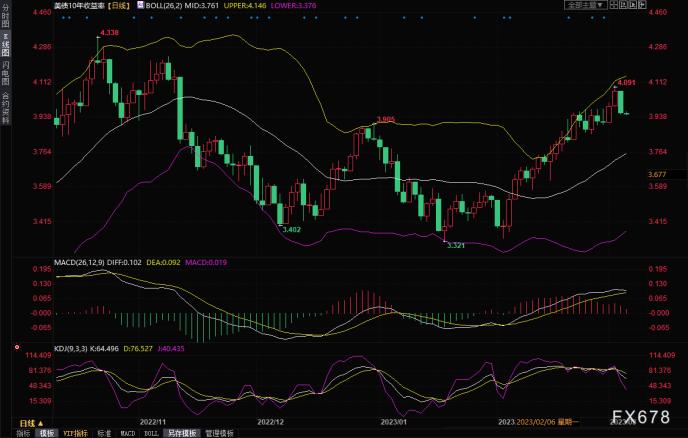Open the 全部主题 dropdown at the top right
Image resolution: width=688 pixels, height=438 pixels.
pyautogui.click(x=586, y=5)
